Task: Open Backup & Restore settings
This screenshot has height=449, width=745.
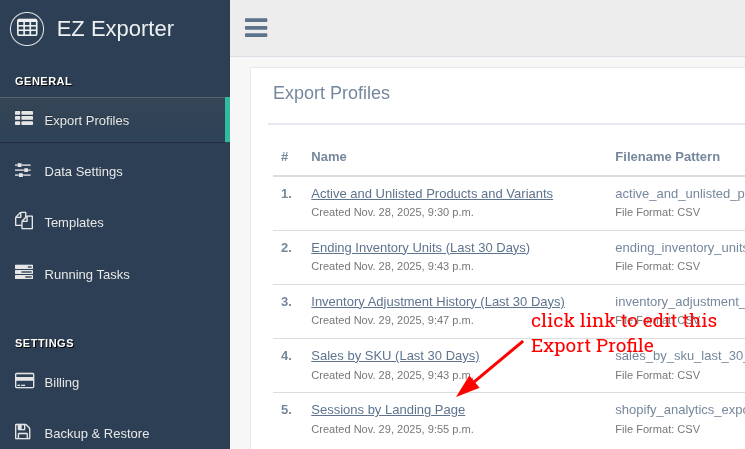Action: coord(97,433)
